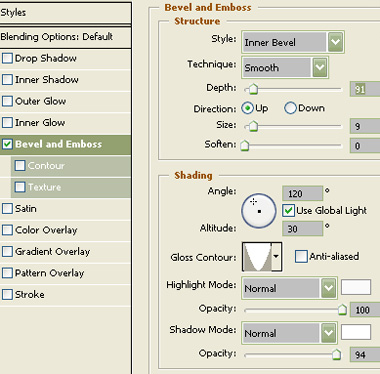Select the Bevel and Emboss label
Screen dimensions: 380x374
(58, 144)
